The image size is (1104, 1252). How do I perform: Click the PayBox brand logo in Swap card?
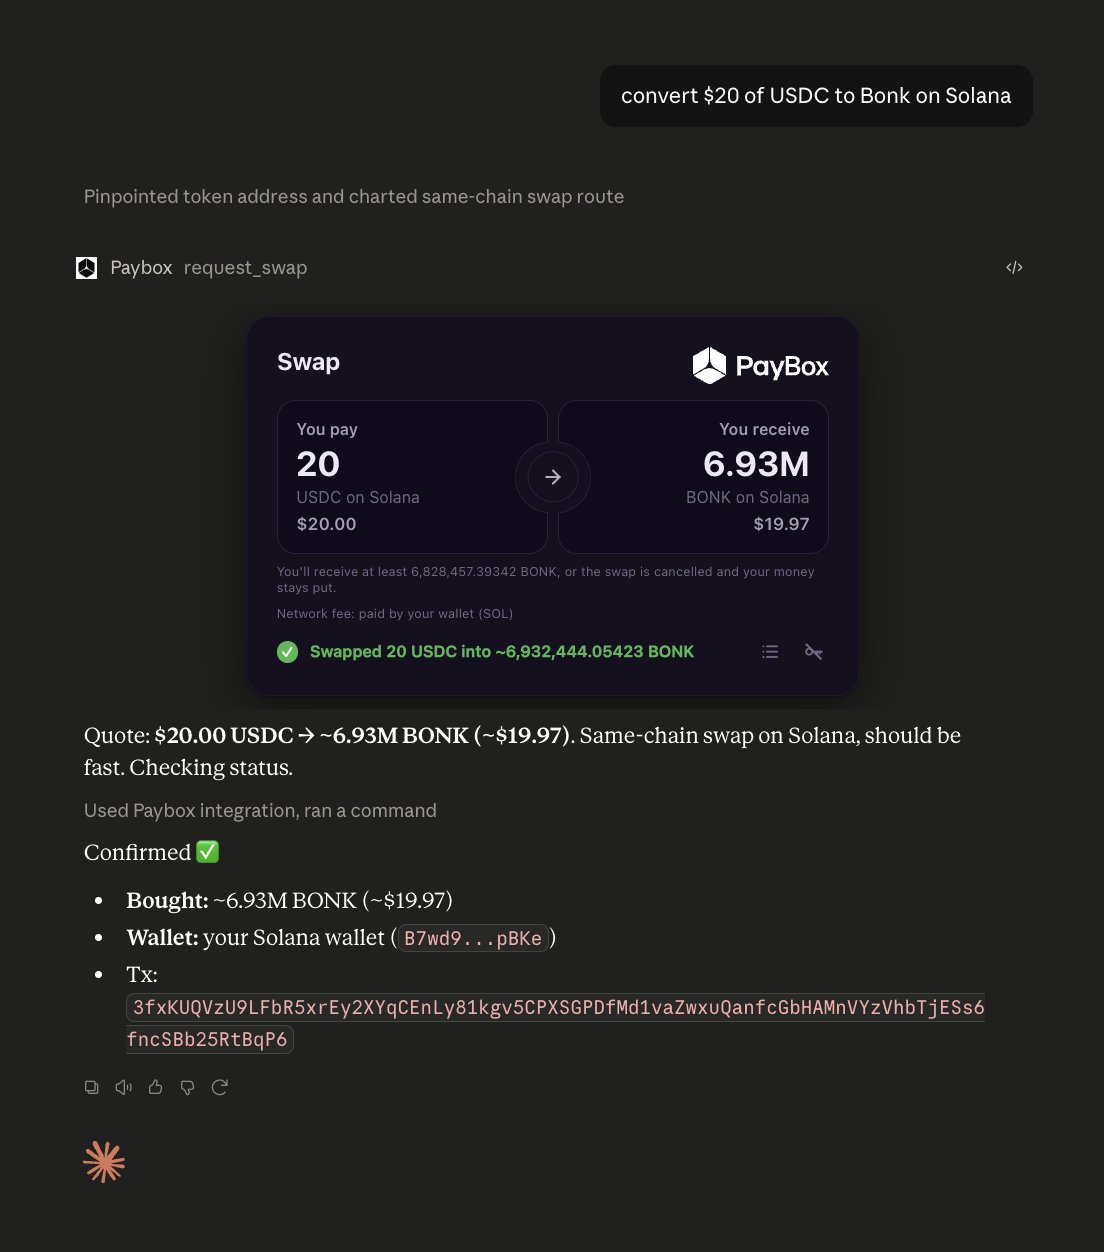coord(760,366)
